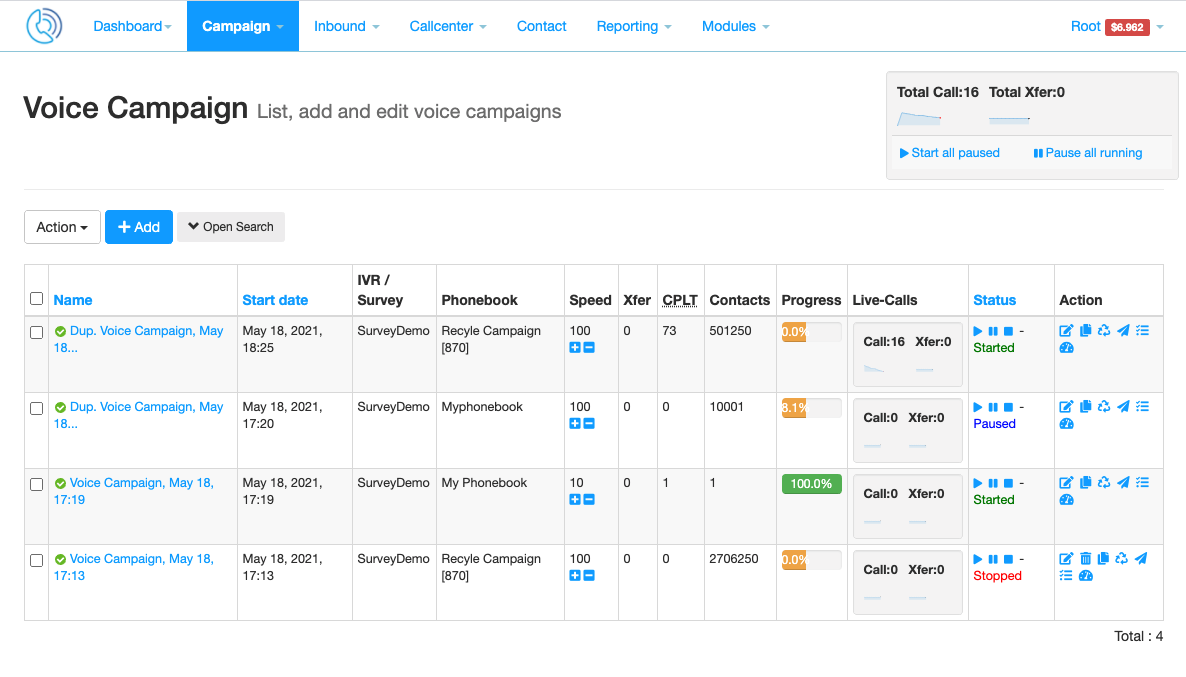Switch to the Campaign menu

click(x=242, y=26)
